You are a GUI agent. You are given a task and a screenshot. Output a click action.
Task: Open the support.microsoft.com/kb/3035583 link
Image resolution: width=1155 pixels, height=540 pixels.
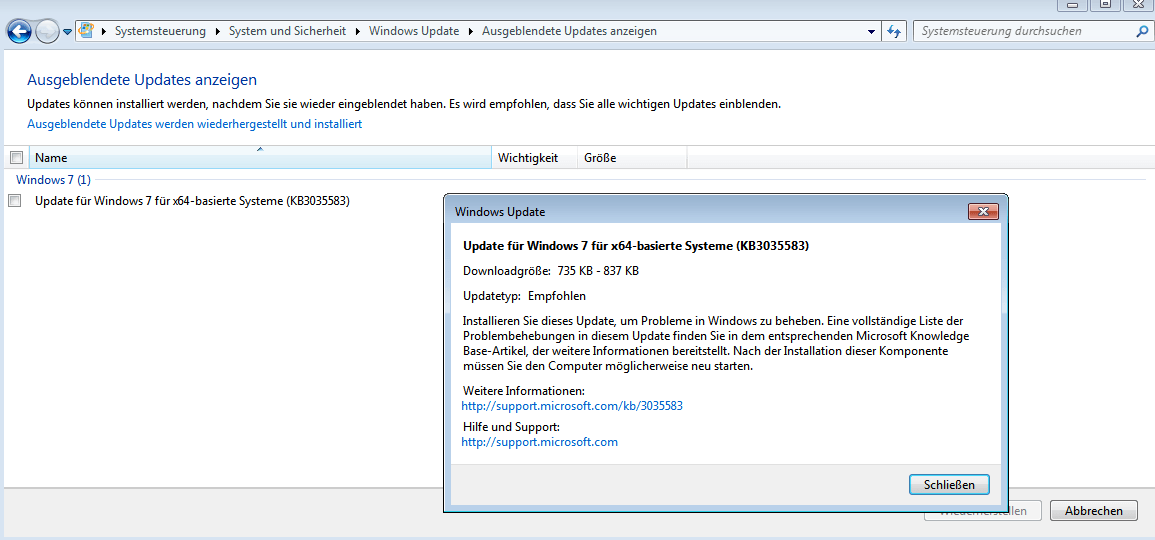572,406
